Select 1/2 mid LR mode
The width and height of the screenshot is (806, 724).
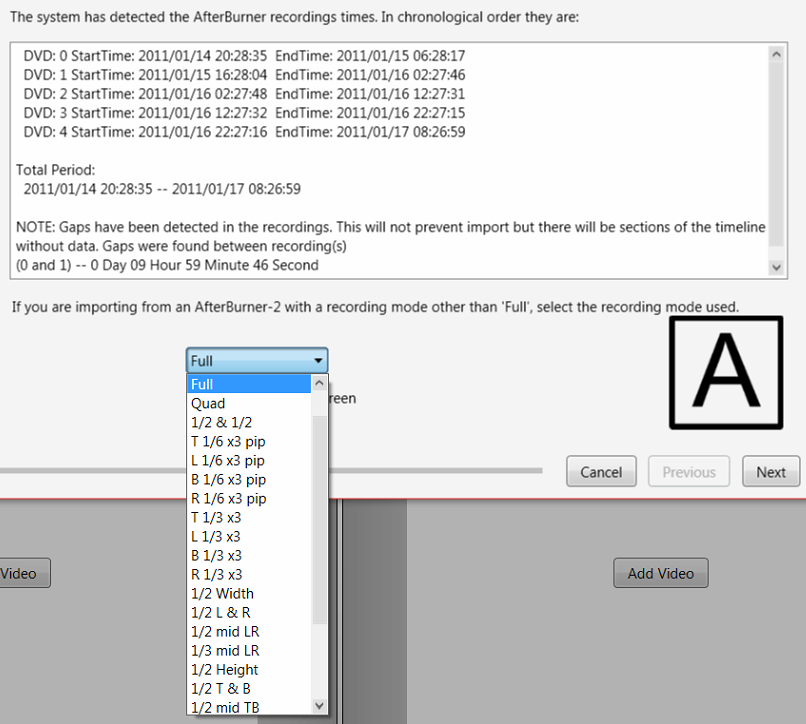pos(249,631)
